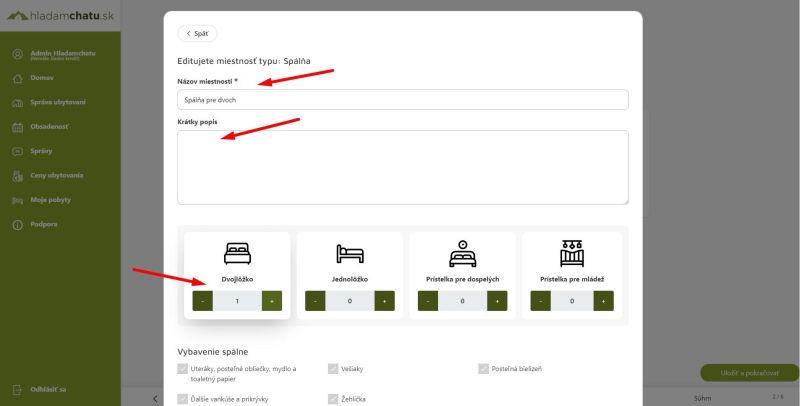Screen dimensions: 800x406
Task: Click the Admin Hladamchatu profile icon
Action: (18, 55)
